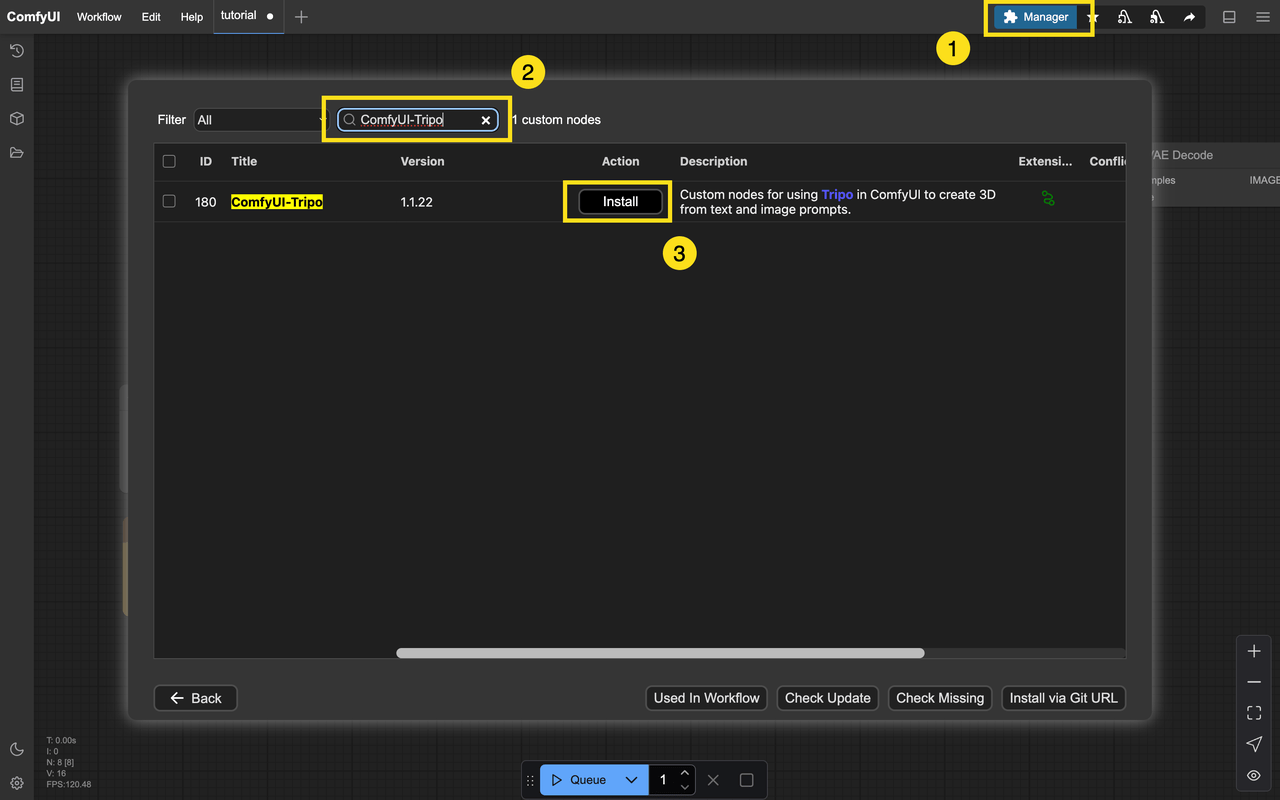Image resolution: width=1280 pixels, height=800 pixels.
Task: Toggle dark theme with the moon icon
Action: point(16,749)
